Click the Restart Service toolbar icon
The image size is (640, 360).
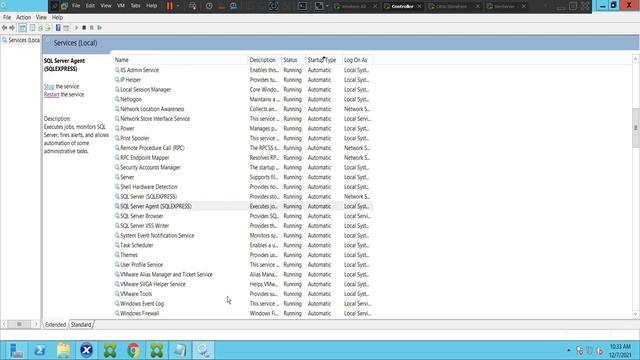[100, 28]
